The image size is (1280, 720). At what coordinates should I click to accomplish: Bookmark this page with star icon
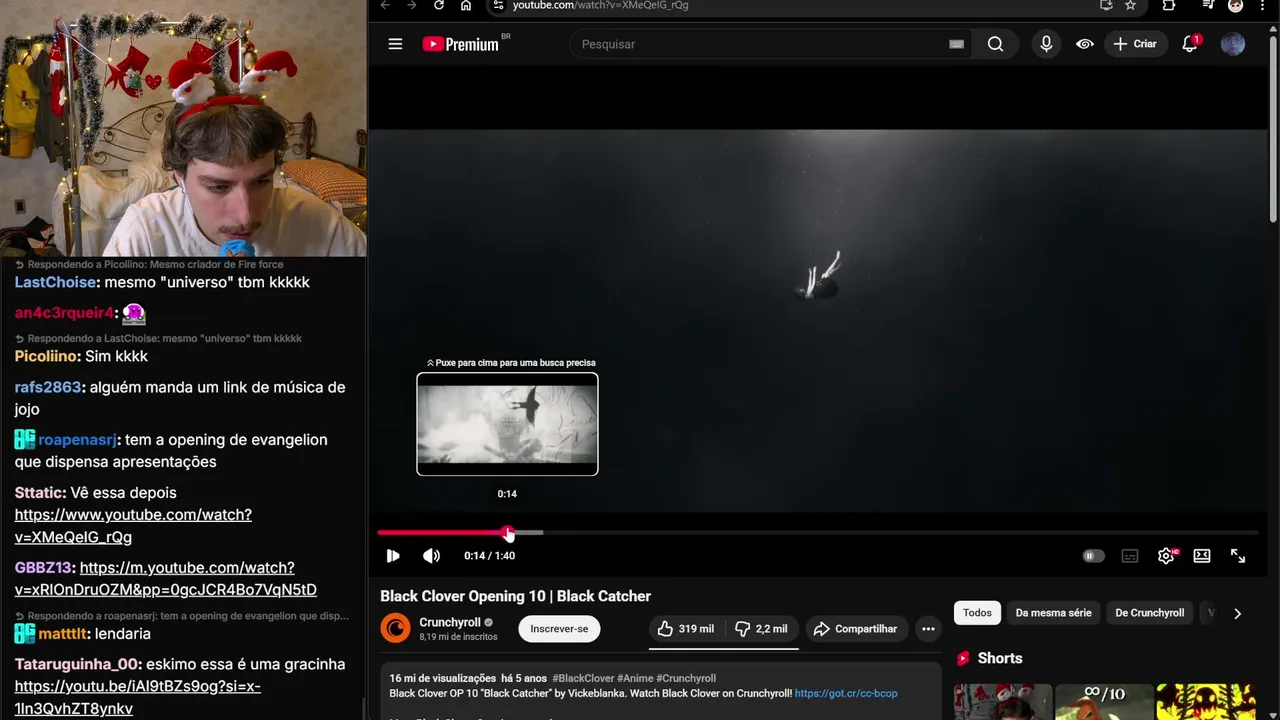click(1130, 5)
